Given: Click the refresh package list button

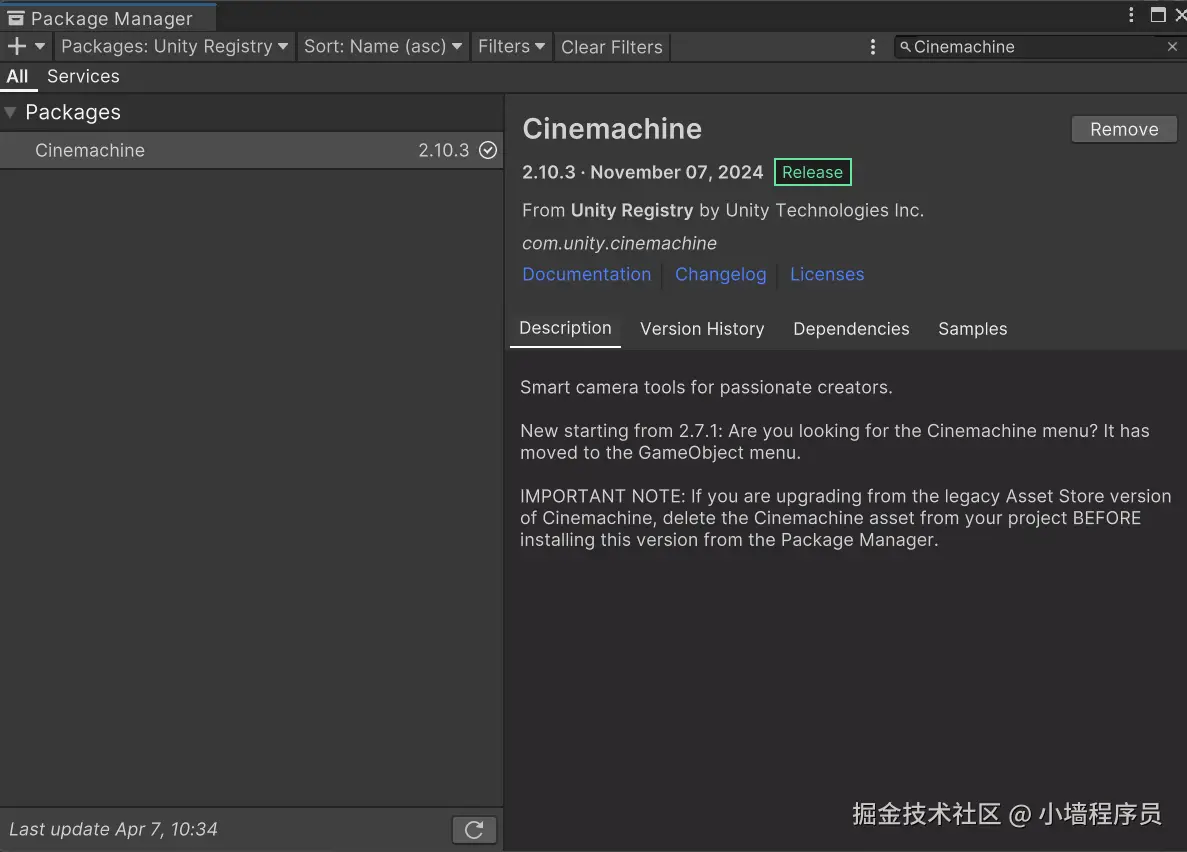Looking at the screenshot, I should point(474,830).
